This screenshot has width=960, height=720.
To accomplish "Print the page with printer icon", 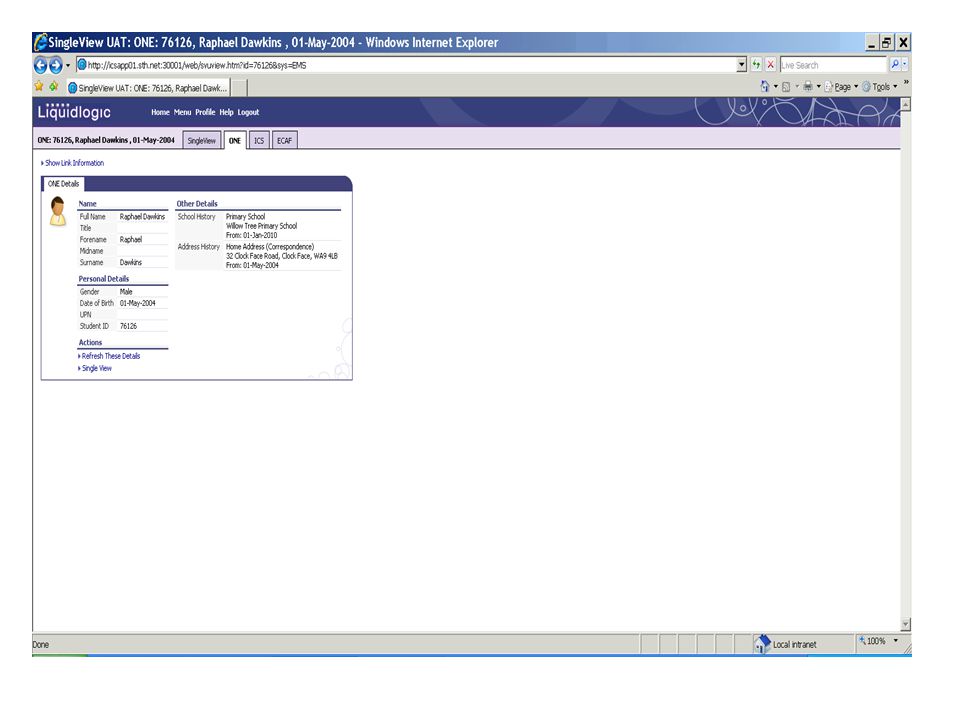I will 808,86.
